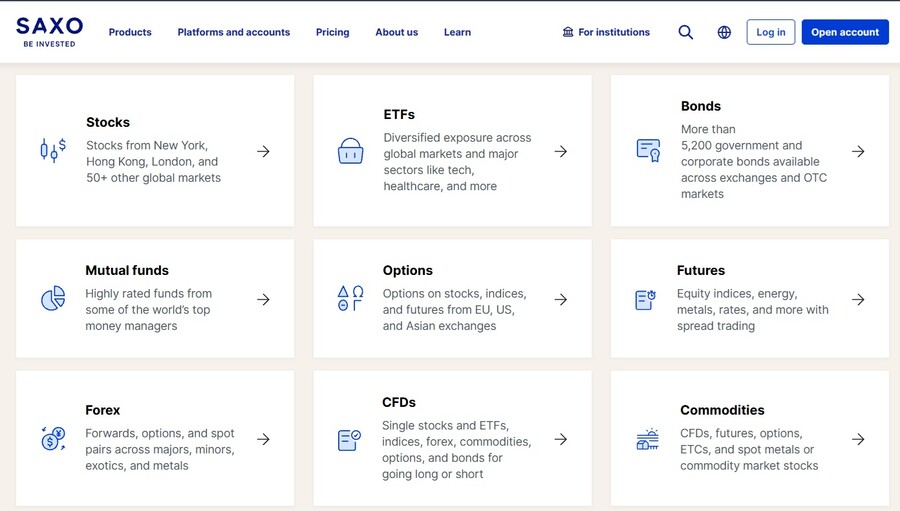Click the globe language selector icon

pyautogui.click(x=724, y=32)
